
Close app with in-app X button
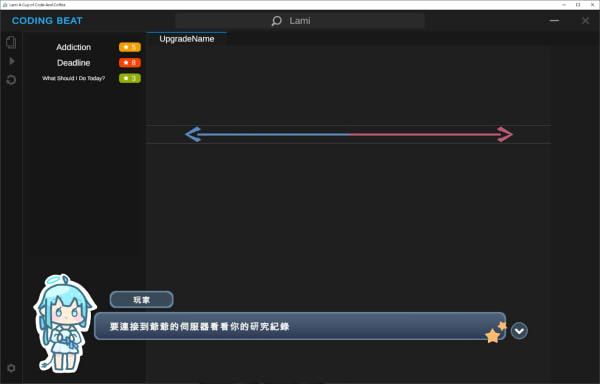pyautogui.click(x=585, y=21)
